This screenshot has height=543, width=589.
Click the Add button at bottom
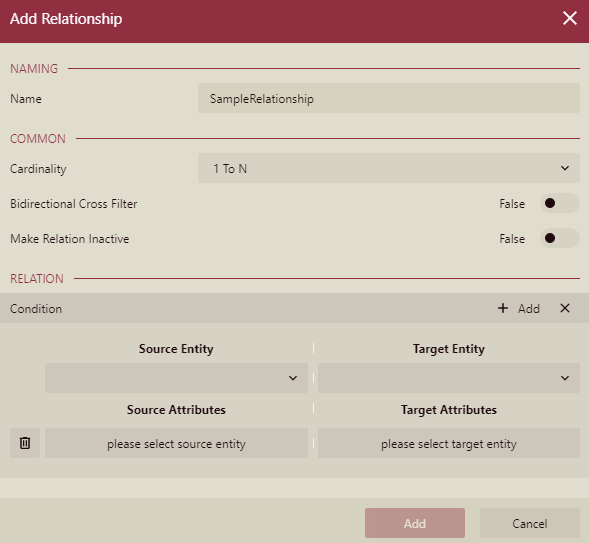[415, 523]
